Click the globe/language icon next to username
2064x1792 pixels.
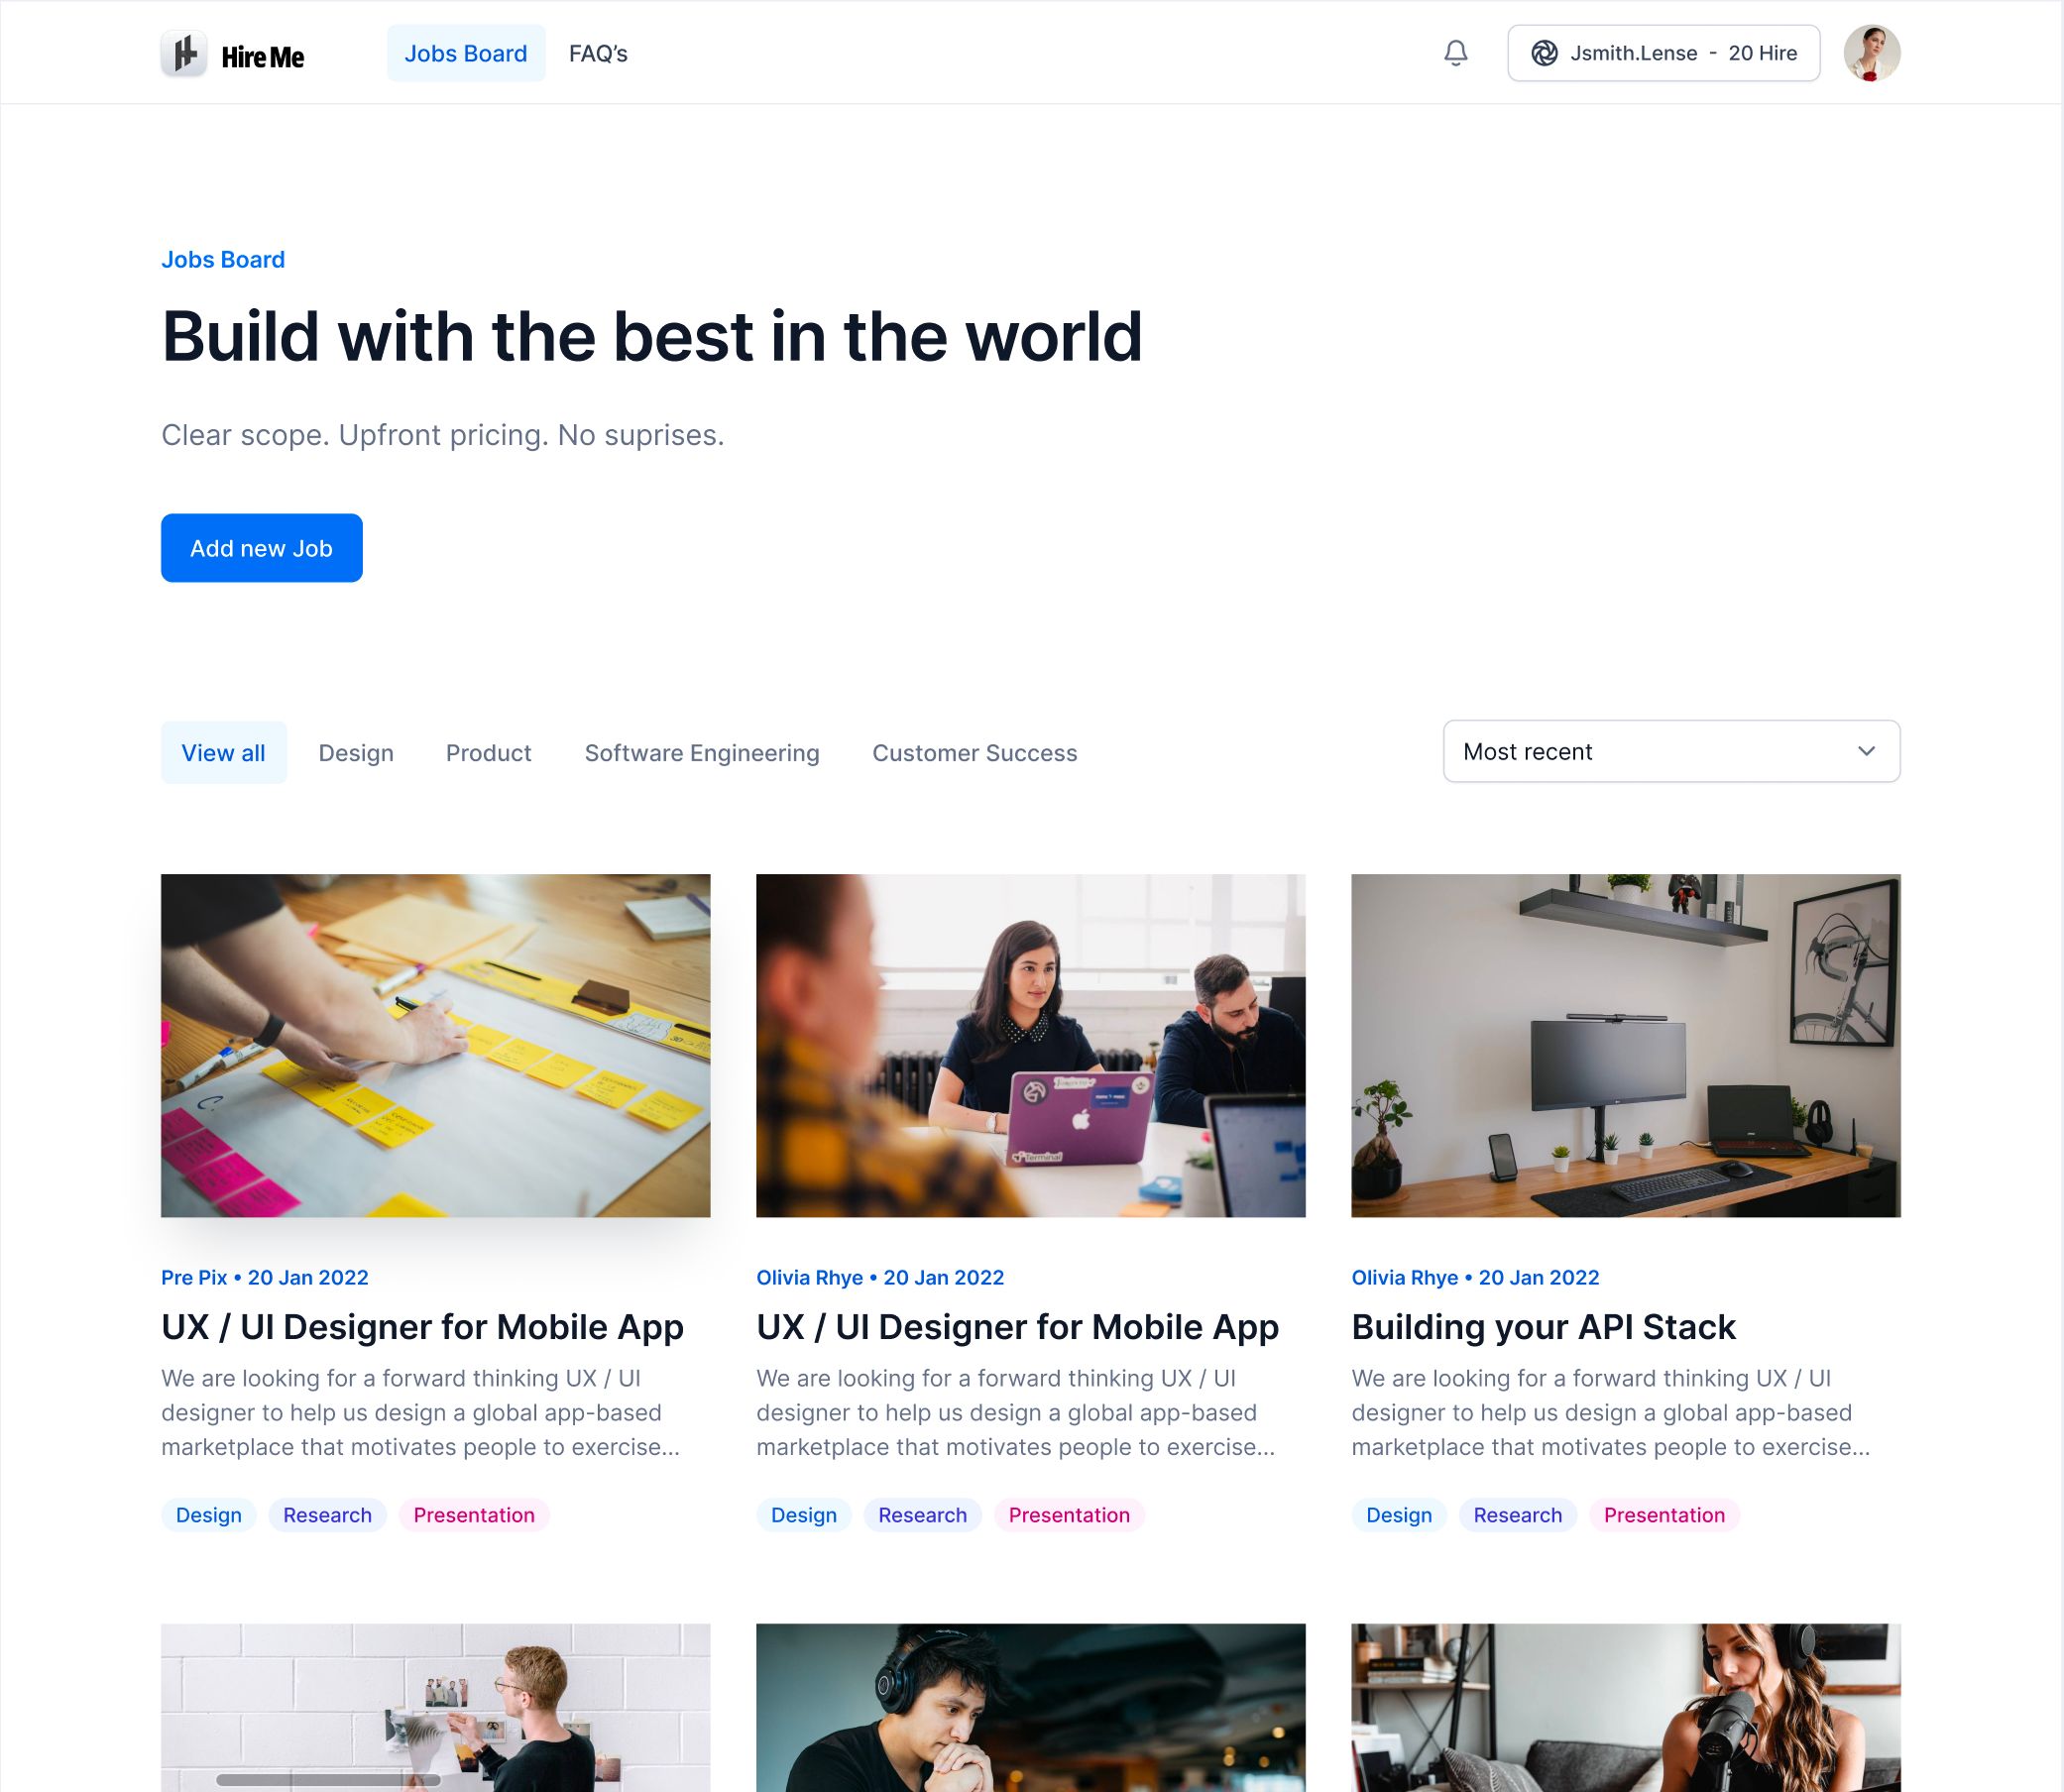(x=1543, y=53)
